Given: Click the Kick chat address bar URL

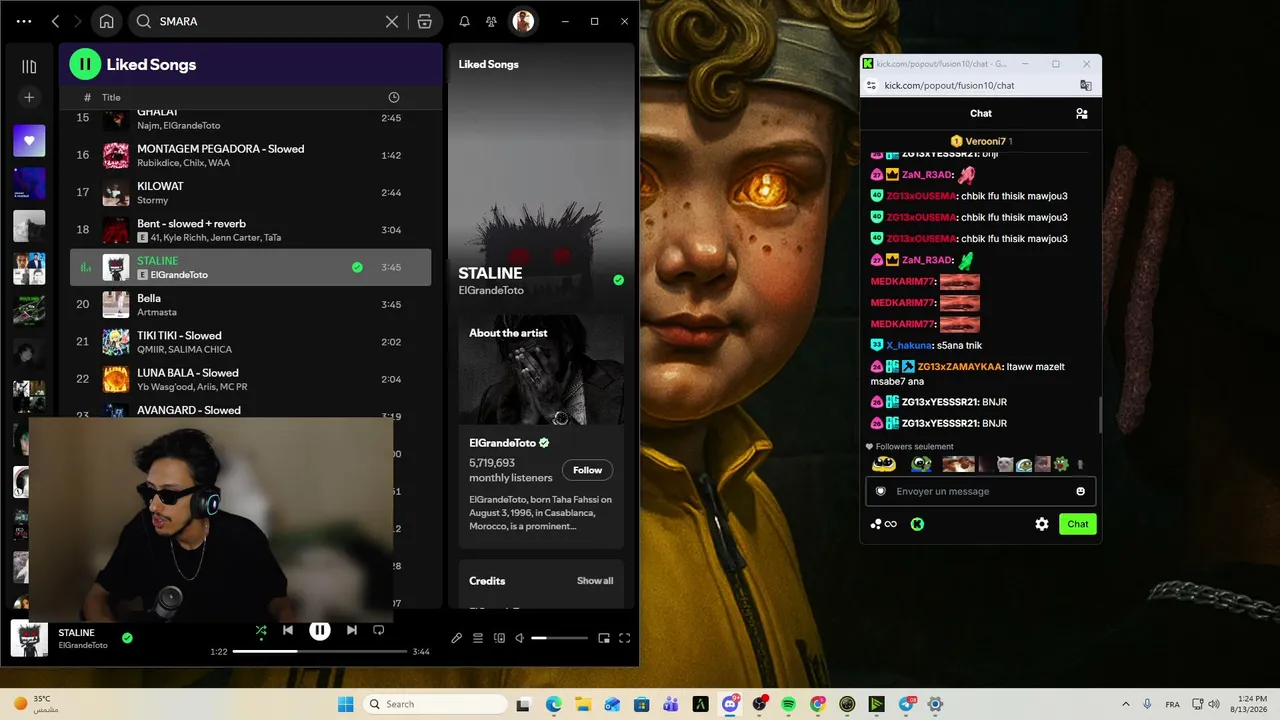Looking at the screenshot, I should pyautogui.click(x=950, y=85).
